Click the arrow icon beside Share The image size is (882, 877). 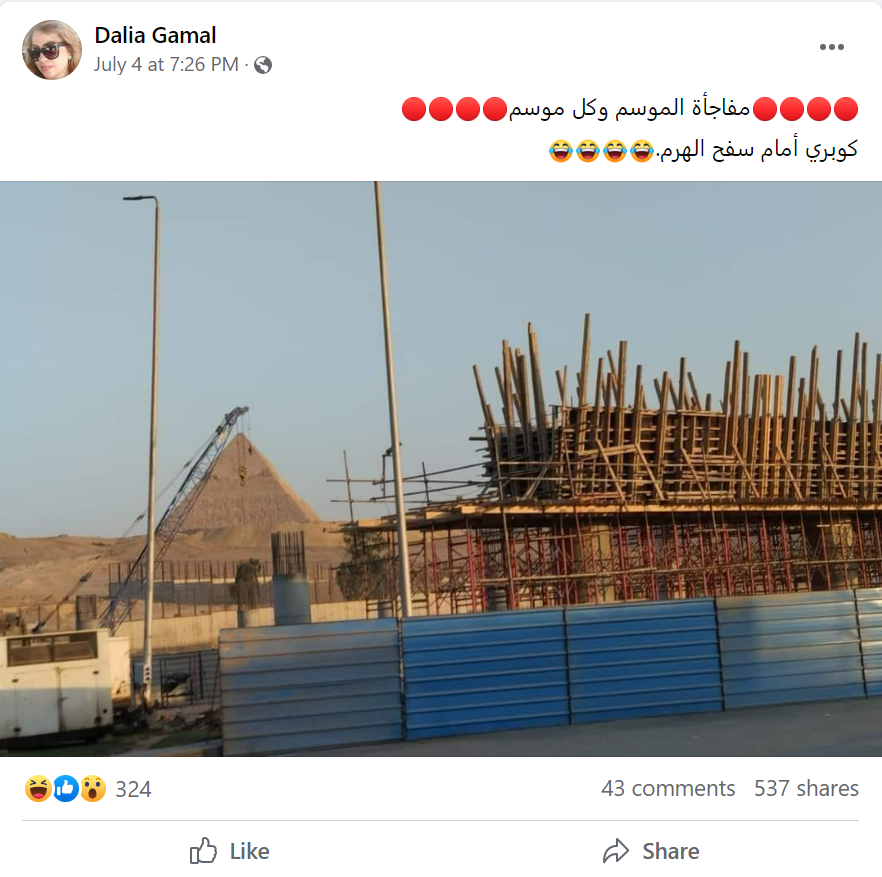[x=616, y=851]
